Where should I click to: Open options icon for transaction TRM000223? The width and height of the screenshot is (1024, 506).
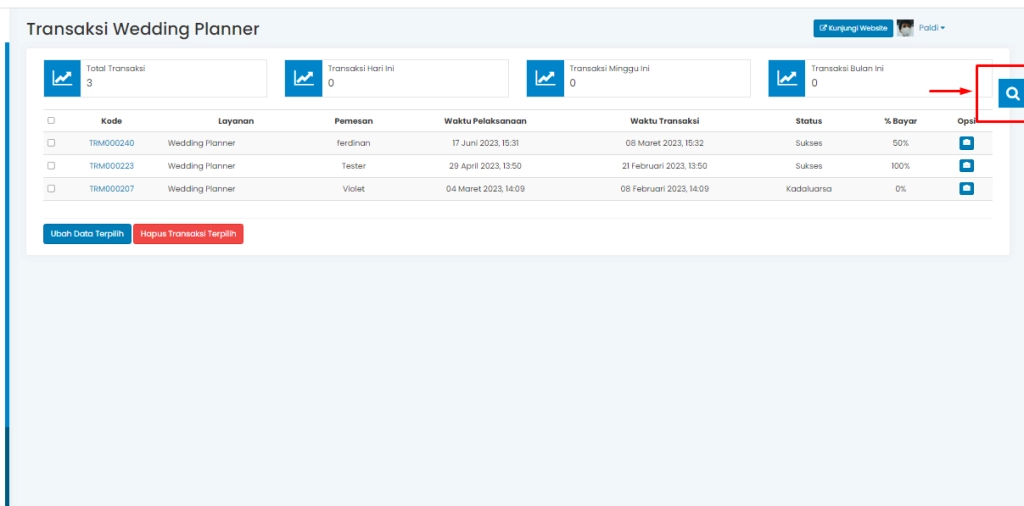(x=966, y=166)
